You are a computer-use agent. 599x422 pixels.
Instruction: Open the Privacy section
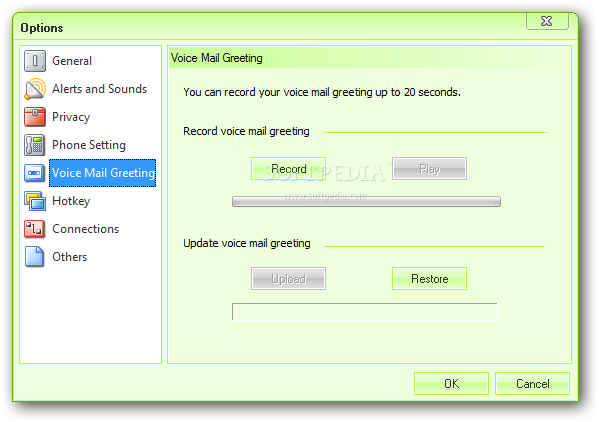[71, 117]
